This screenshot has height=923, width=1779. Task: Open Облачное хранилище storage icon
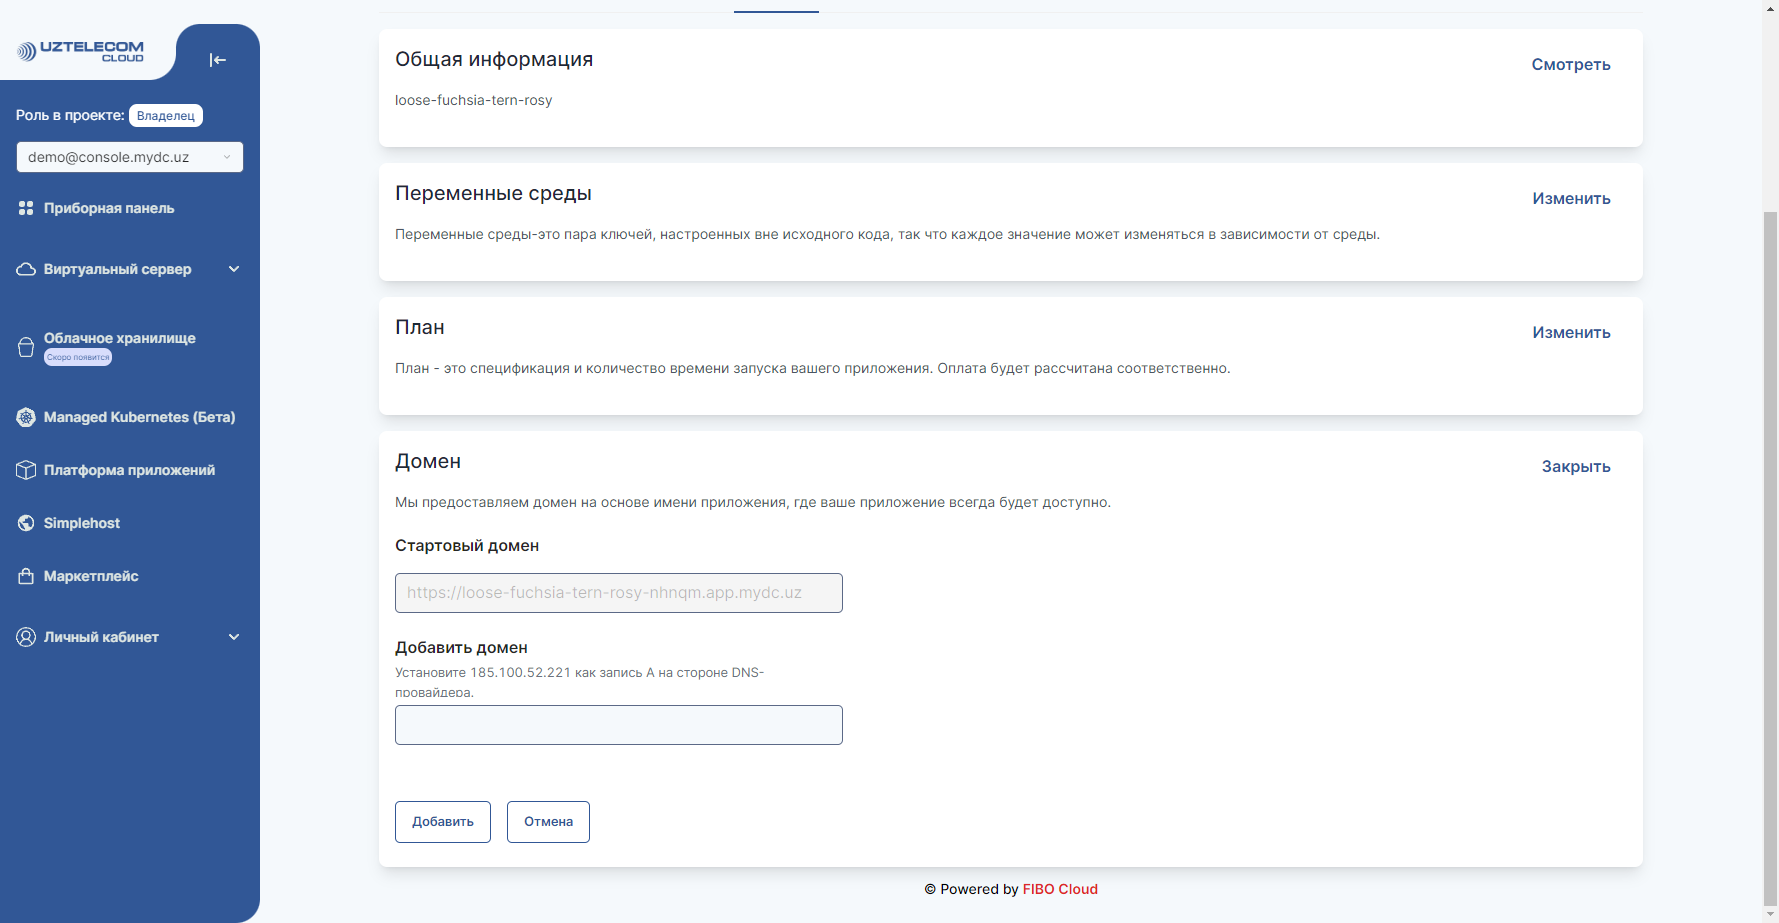point(26,345)
